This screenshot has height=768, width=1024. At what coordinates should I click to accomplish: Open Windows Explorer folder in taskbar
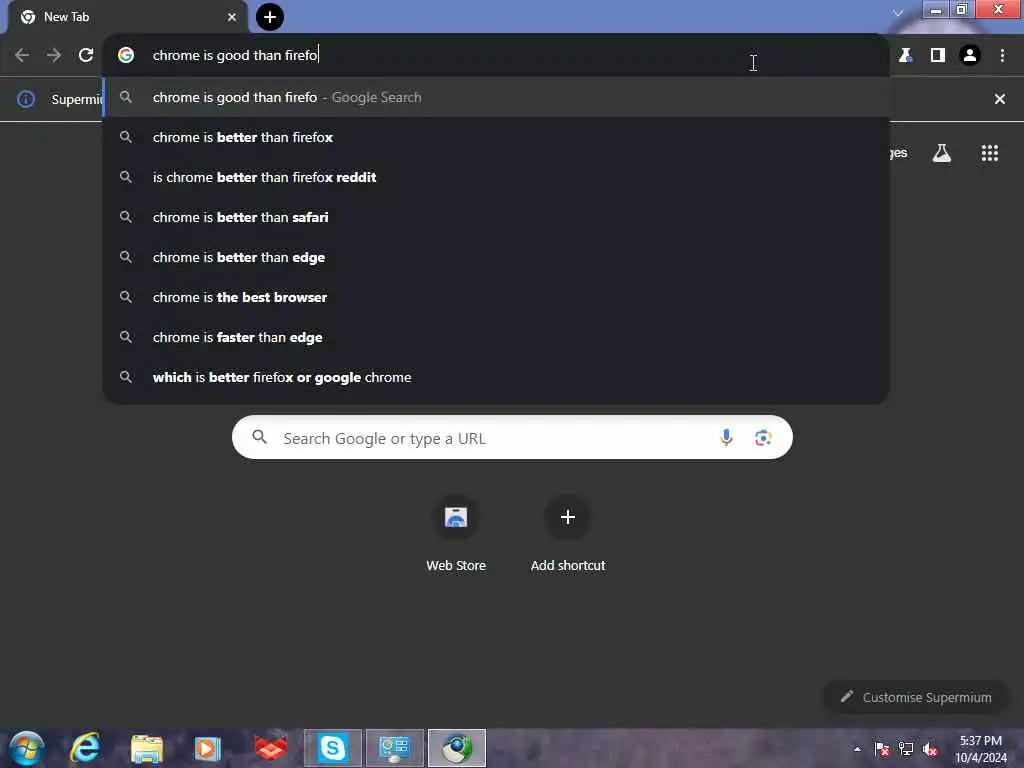(x=146, y=748)
